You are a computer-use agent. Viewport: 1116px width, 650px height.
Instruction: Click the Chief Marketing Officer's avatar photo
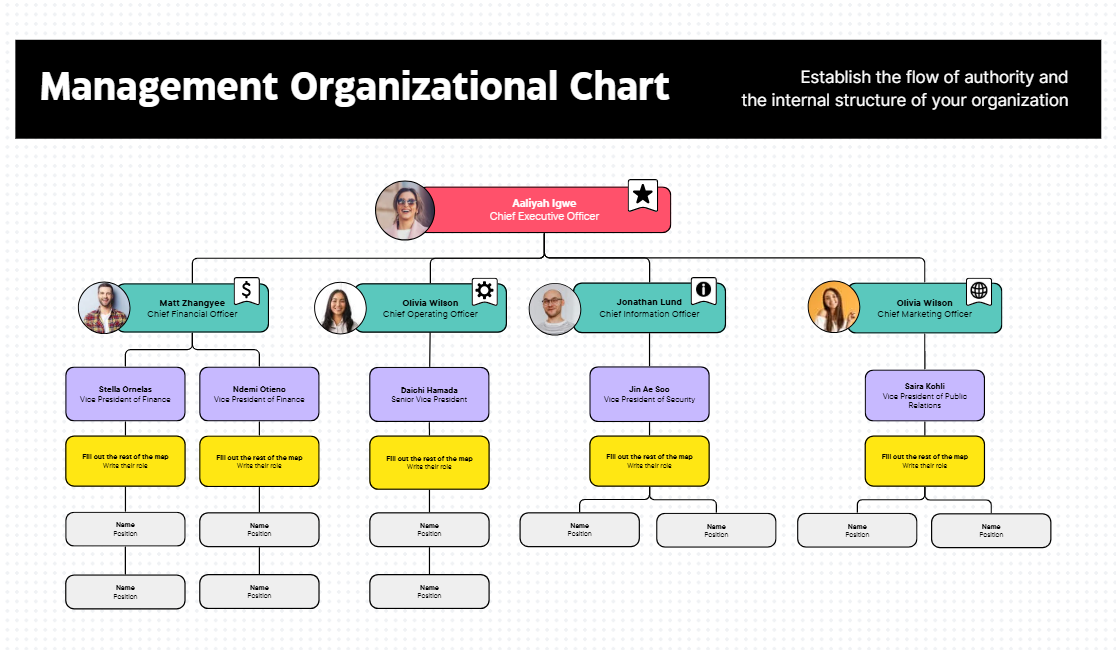click(x=833, y=307)
